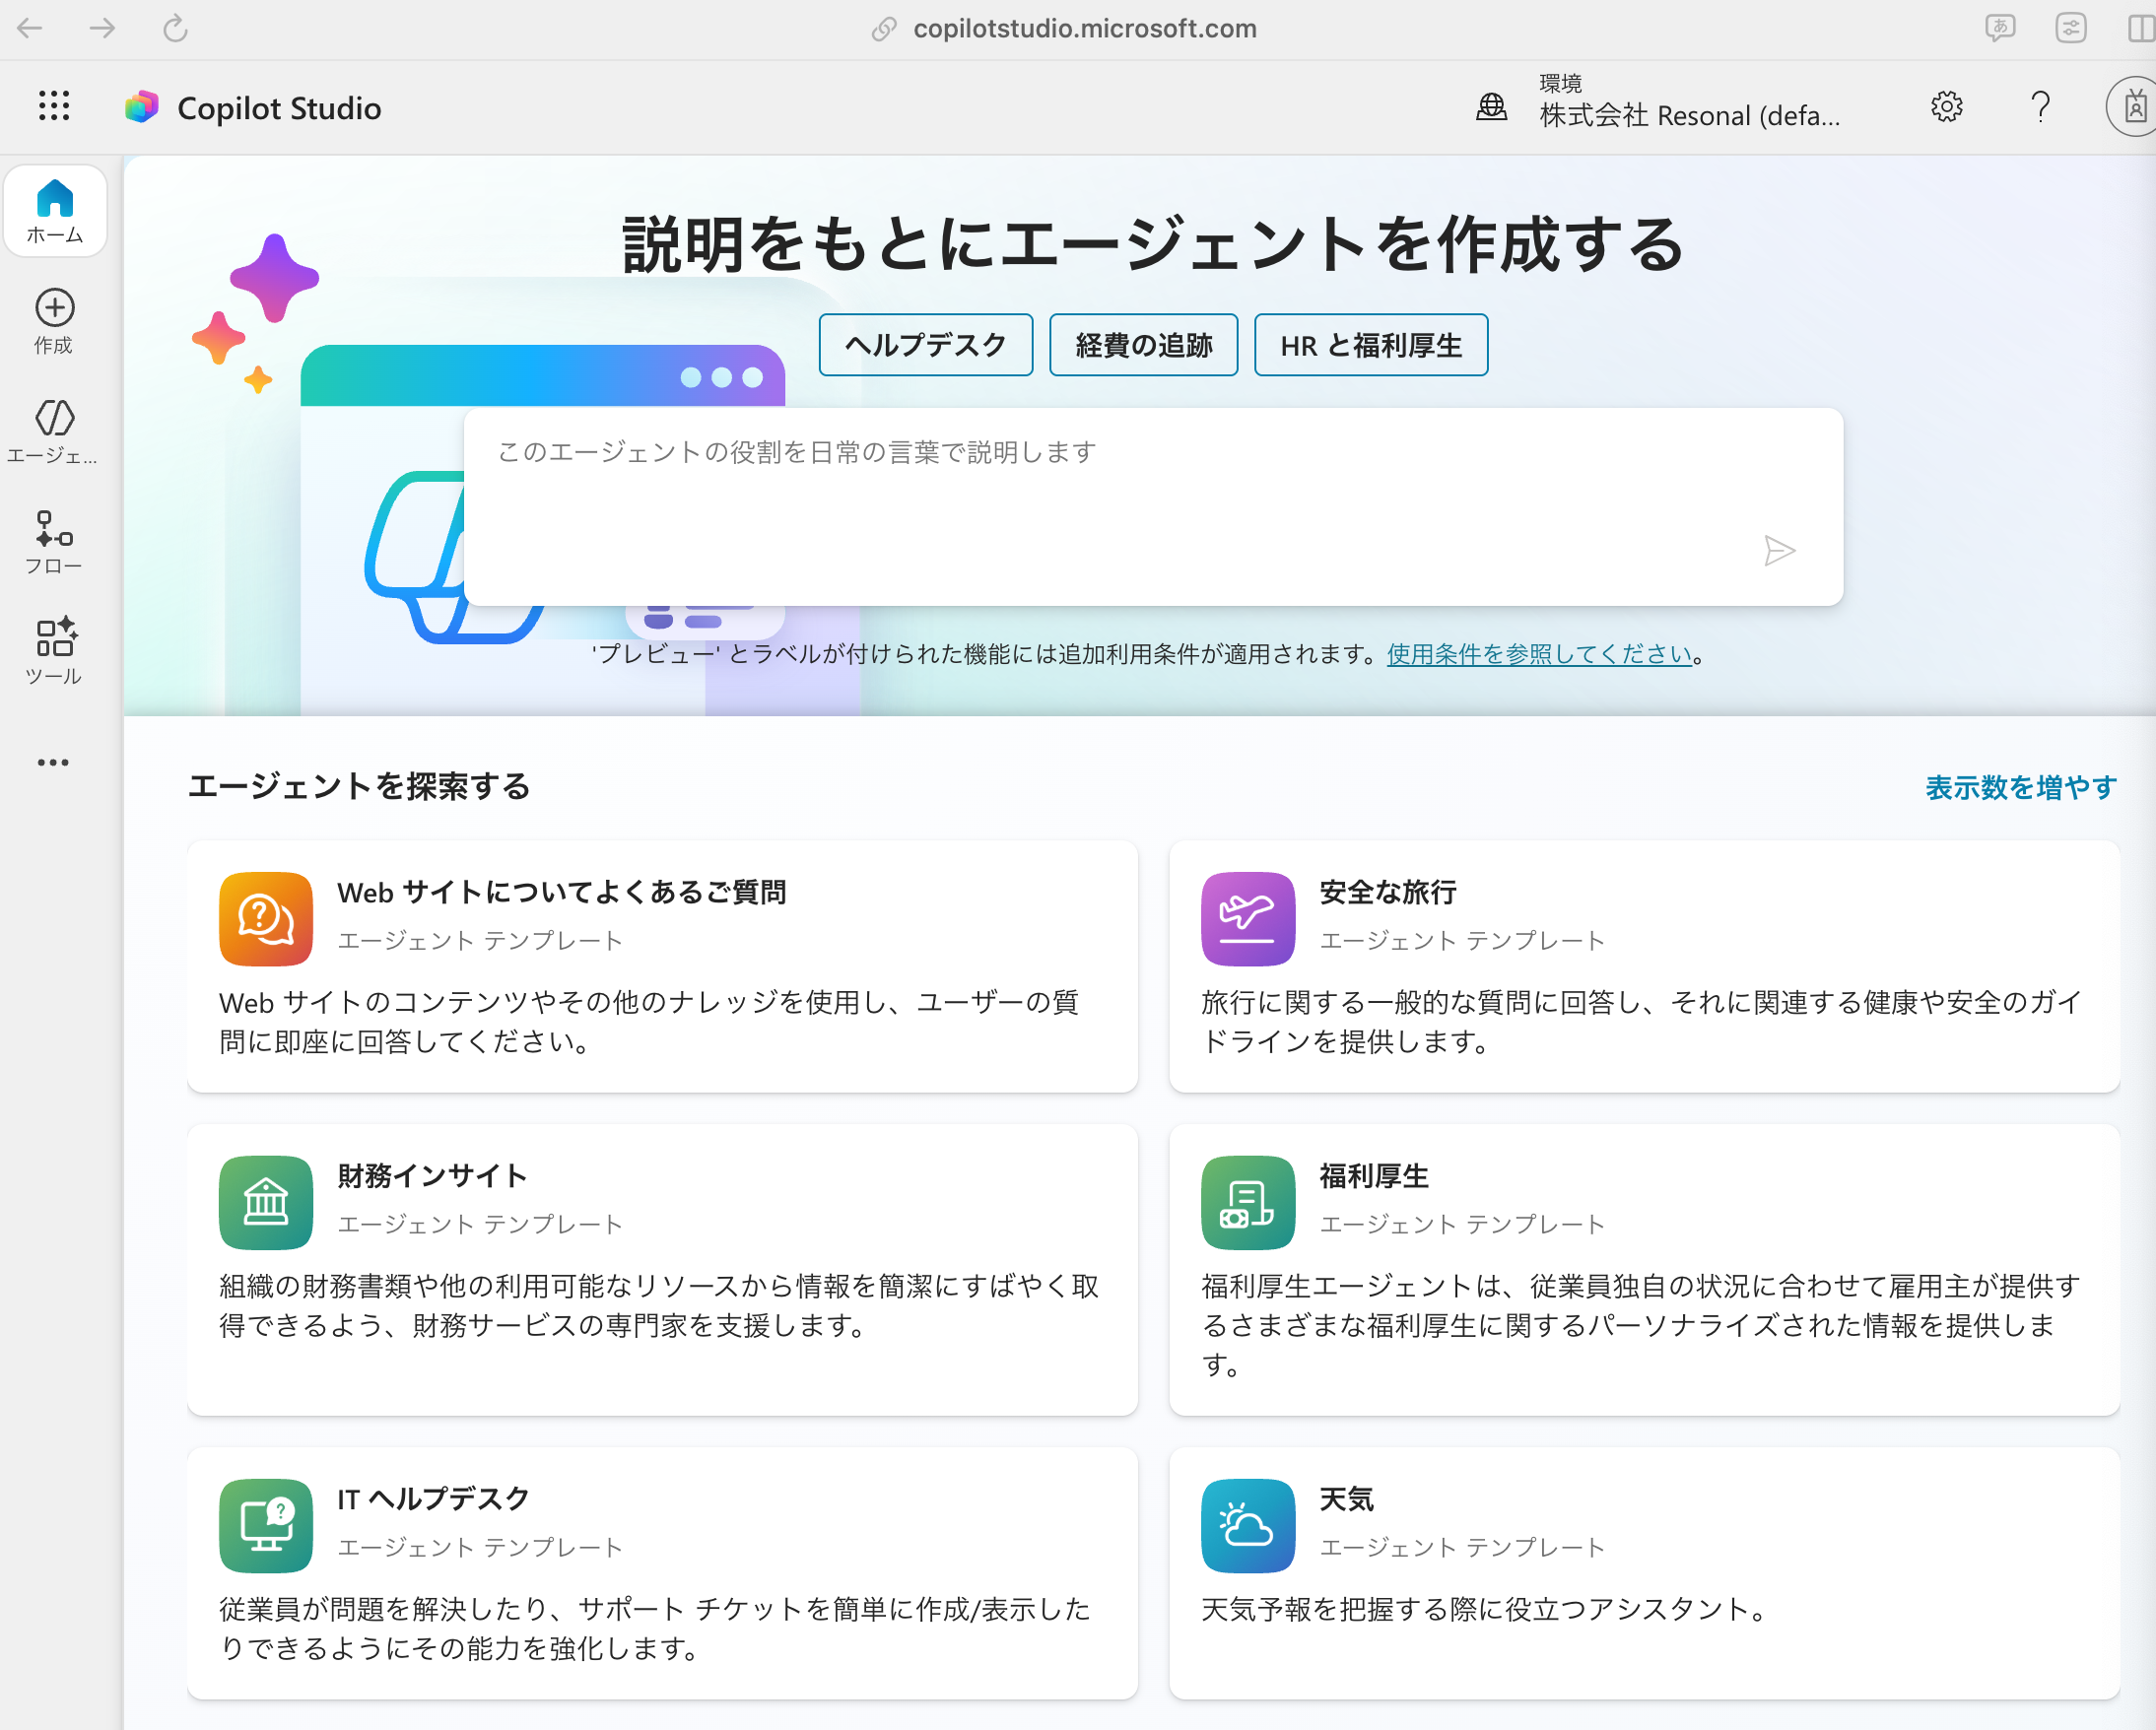Click the send arrow in prompt box
Viewport: 2156px width, 1730px height.
point(1778,551)
